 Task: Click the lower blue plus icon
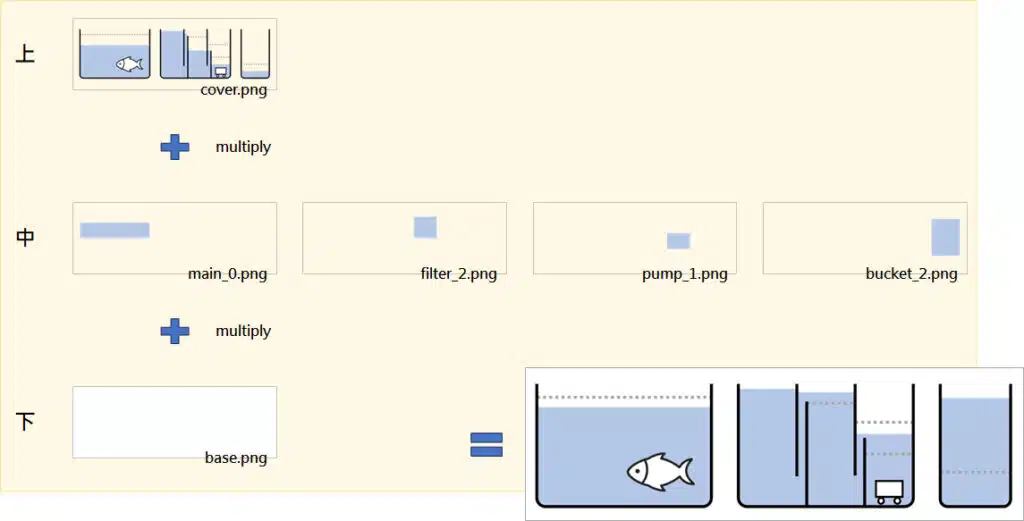click(175, 332)
